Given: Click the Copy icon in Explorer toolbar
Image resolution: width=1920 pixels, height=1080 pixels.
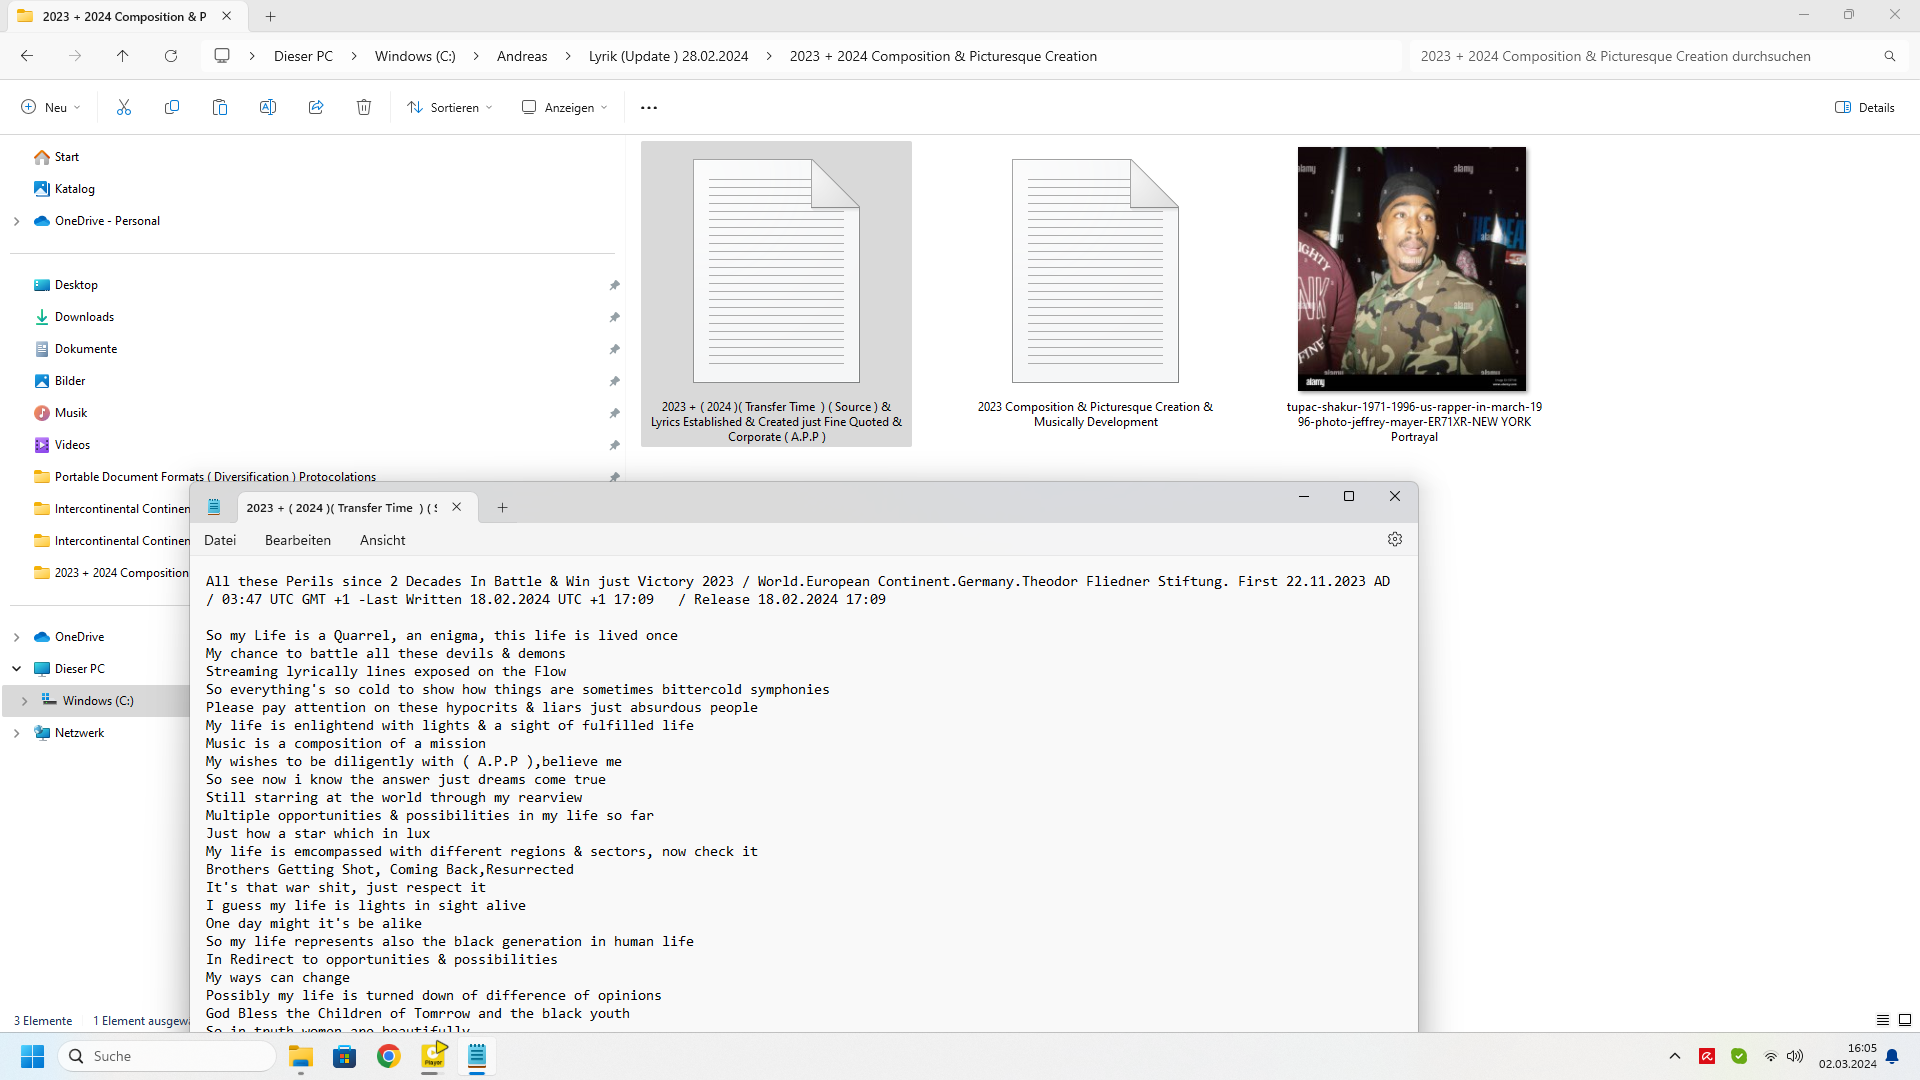Looking at the screenshot, I should tap(172, 107).
